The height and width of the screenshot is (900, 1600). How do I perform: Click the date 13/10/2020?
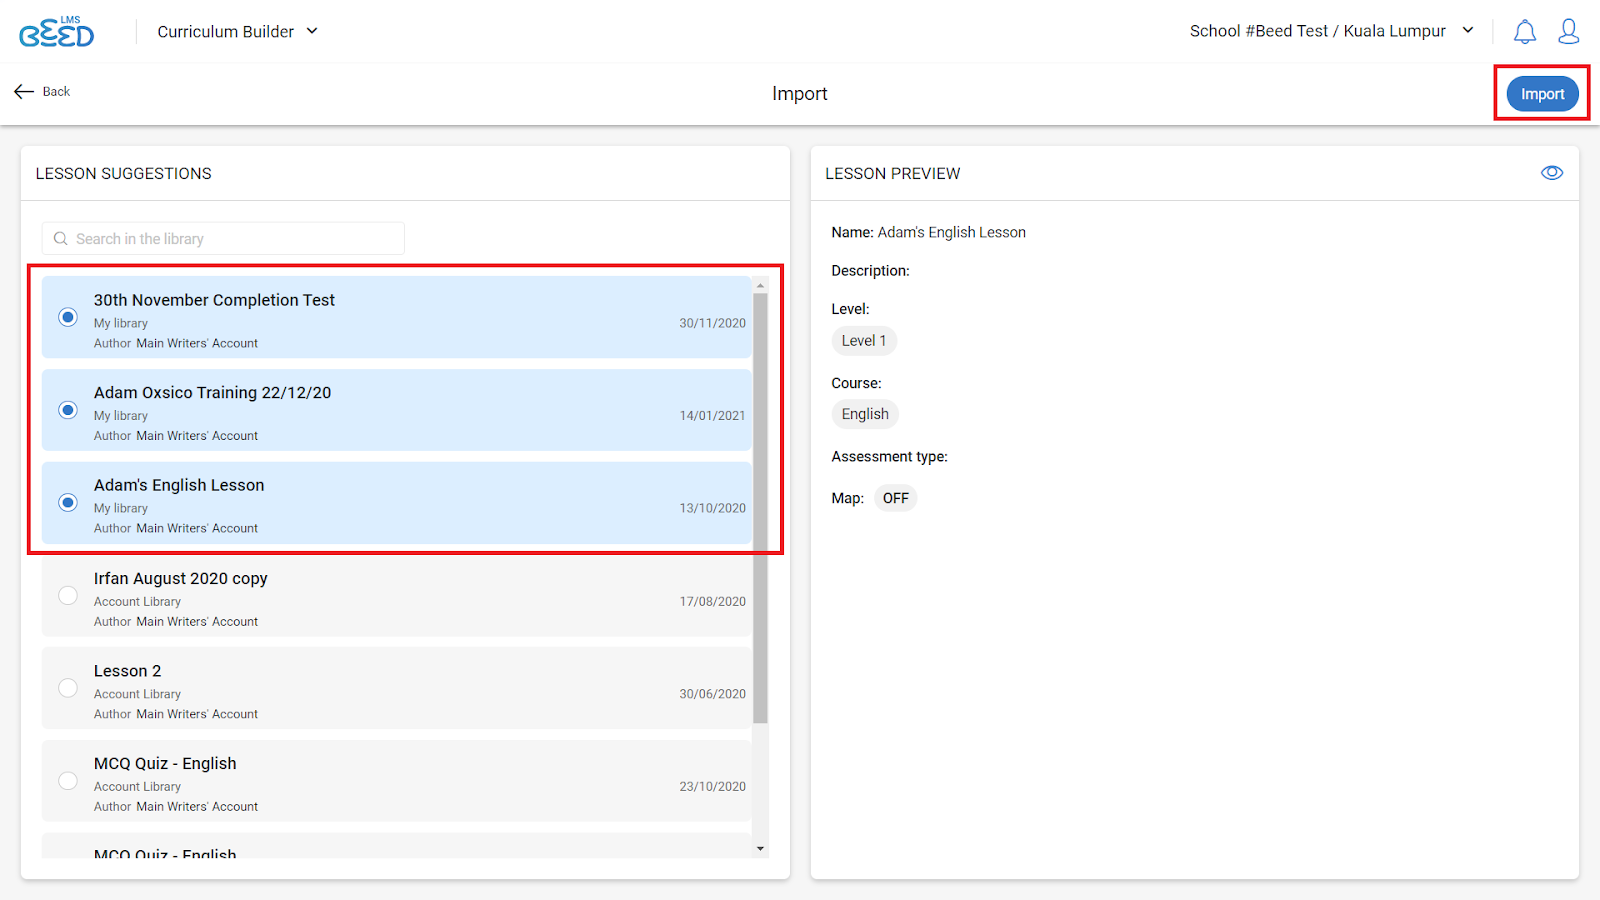tap(712, 508)
